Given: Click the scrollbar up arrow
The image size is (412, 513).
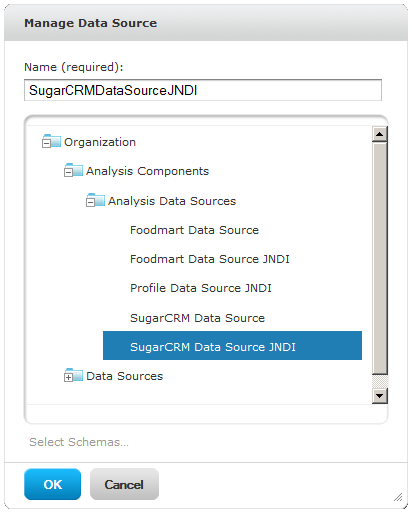Looking at the screenshot, I should tap(379, 134).
